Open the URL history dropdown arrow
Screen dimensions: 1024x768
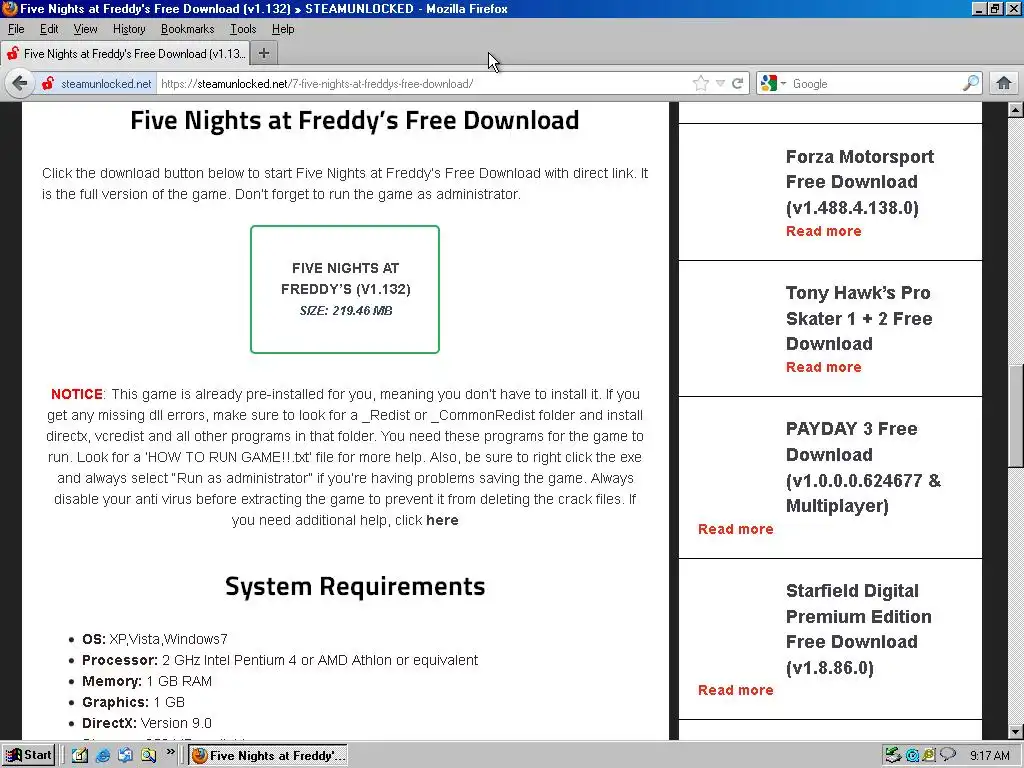pyautogui.click(x=720, y=84)
